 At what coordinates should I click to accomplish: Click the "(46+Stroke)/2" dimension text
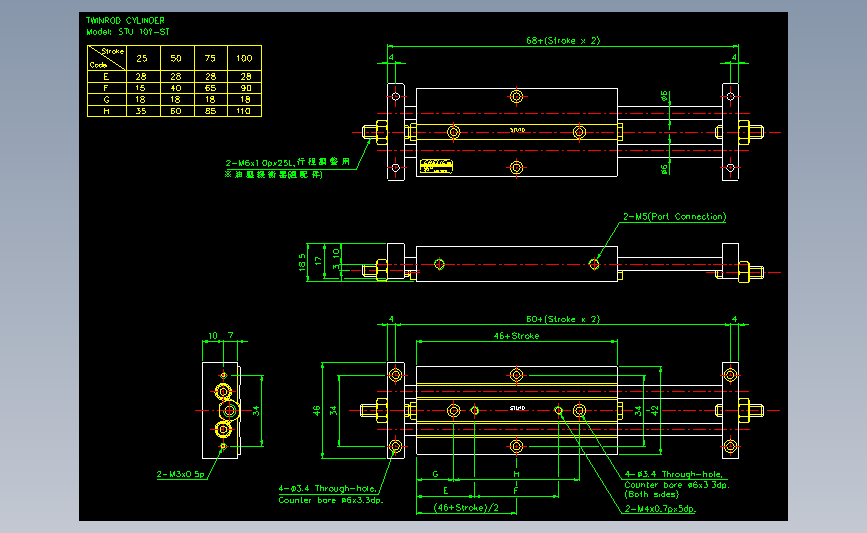[x=466, y=508]
